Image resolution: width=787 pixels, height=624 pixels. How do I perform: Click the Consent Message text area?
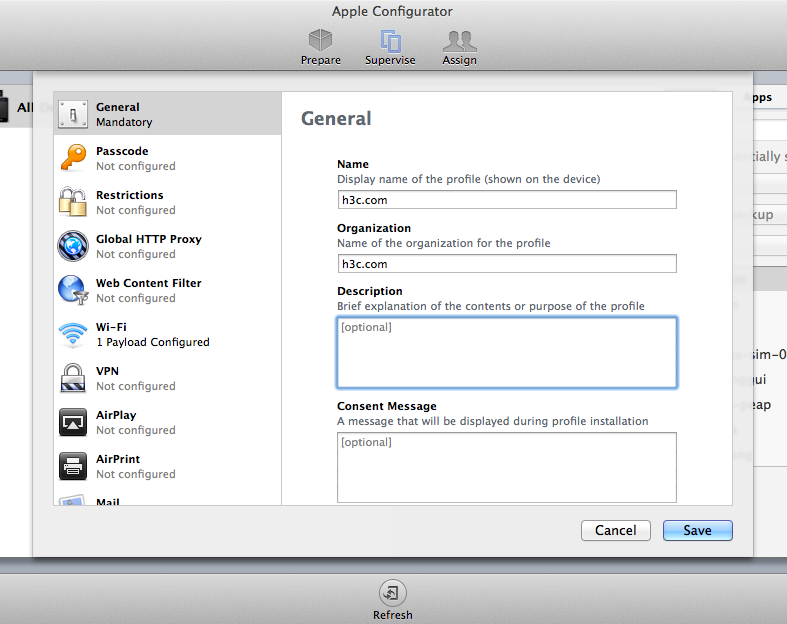[507, 467]
